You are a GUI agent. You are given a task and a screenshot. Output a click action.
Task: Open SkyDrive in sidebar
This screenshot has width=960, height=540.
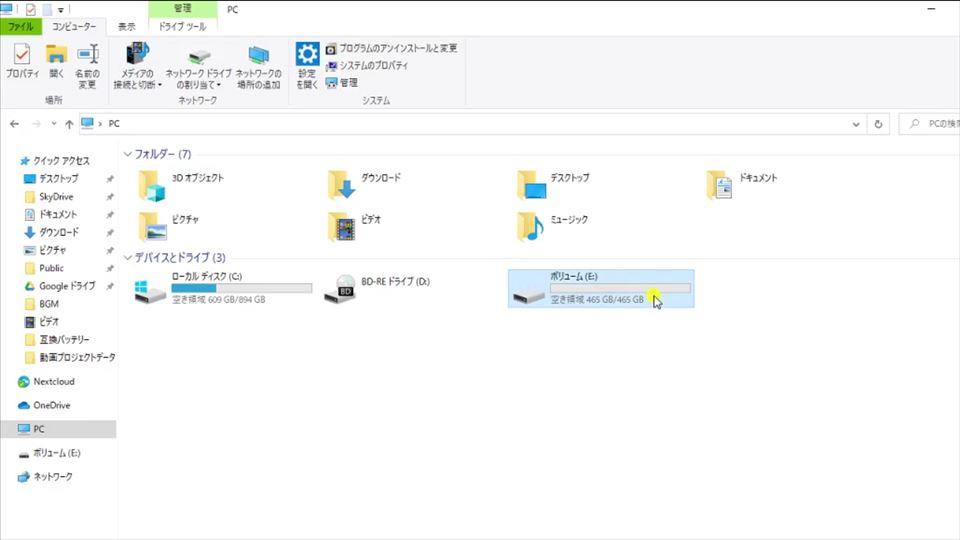click(56, 197)
